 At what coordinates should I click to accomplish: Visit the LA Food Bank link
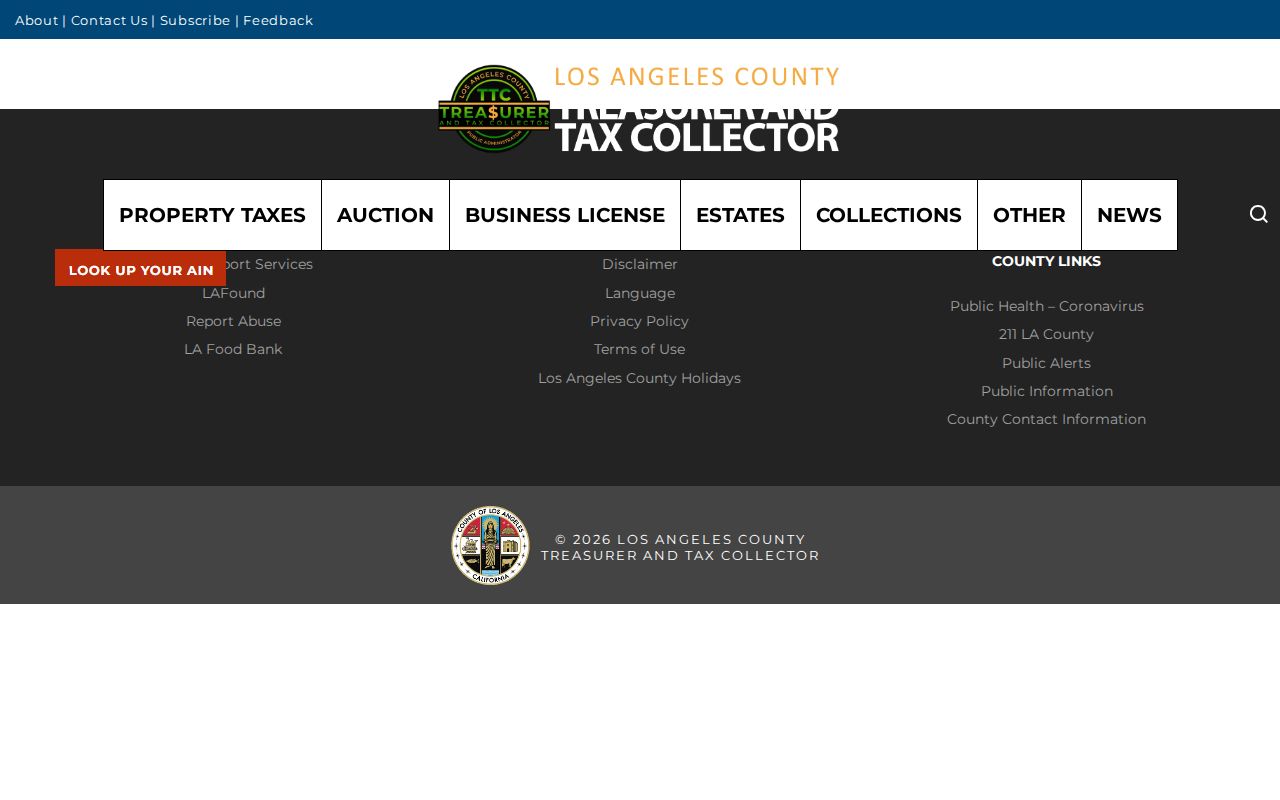point(233,349)
